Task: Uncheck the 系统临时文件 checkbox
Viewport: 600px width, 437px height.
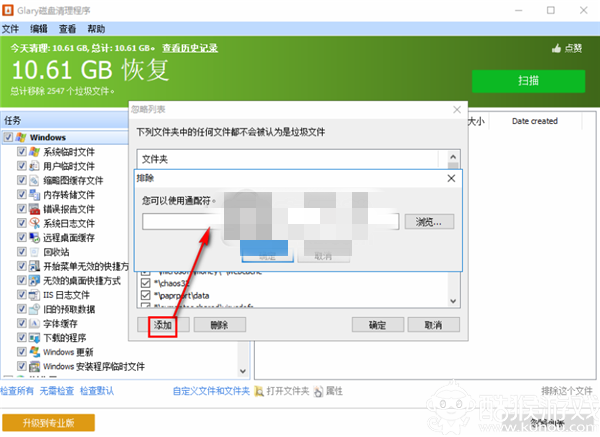Action: tap(22, 152)
